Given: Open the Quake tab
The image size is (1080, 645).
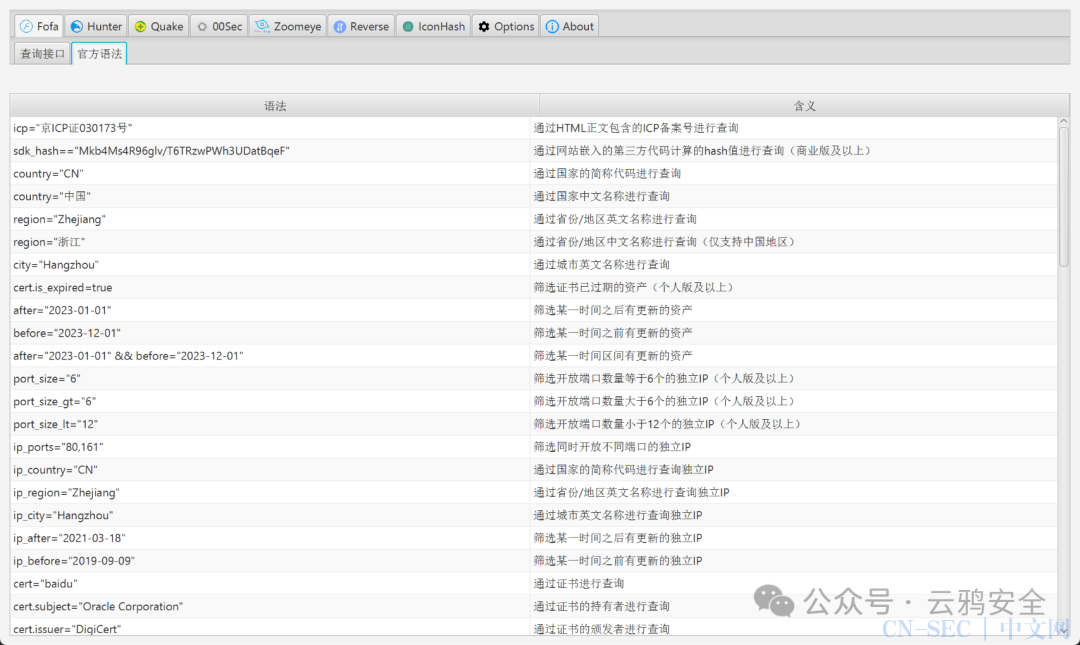Looking at the screenshot, I should click(159, 26).
